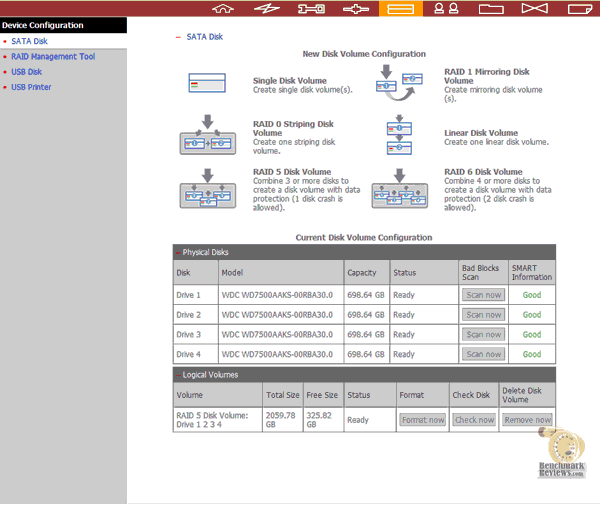Select Drive 3 in the Disk column

click(x=196, y=335)
